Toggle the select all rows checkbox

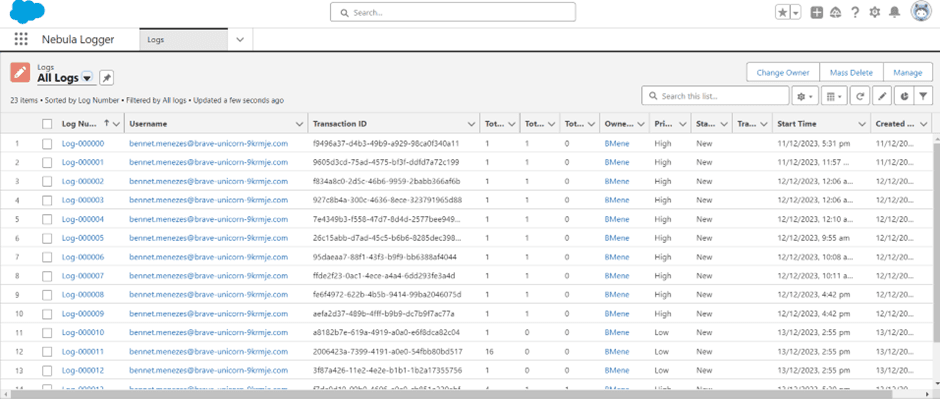point(47,124)
